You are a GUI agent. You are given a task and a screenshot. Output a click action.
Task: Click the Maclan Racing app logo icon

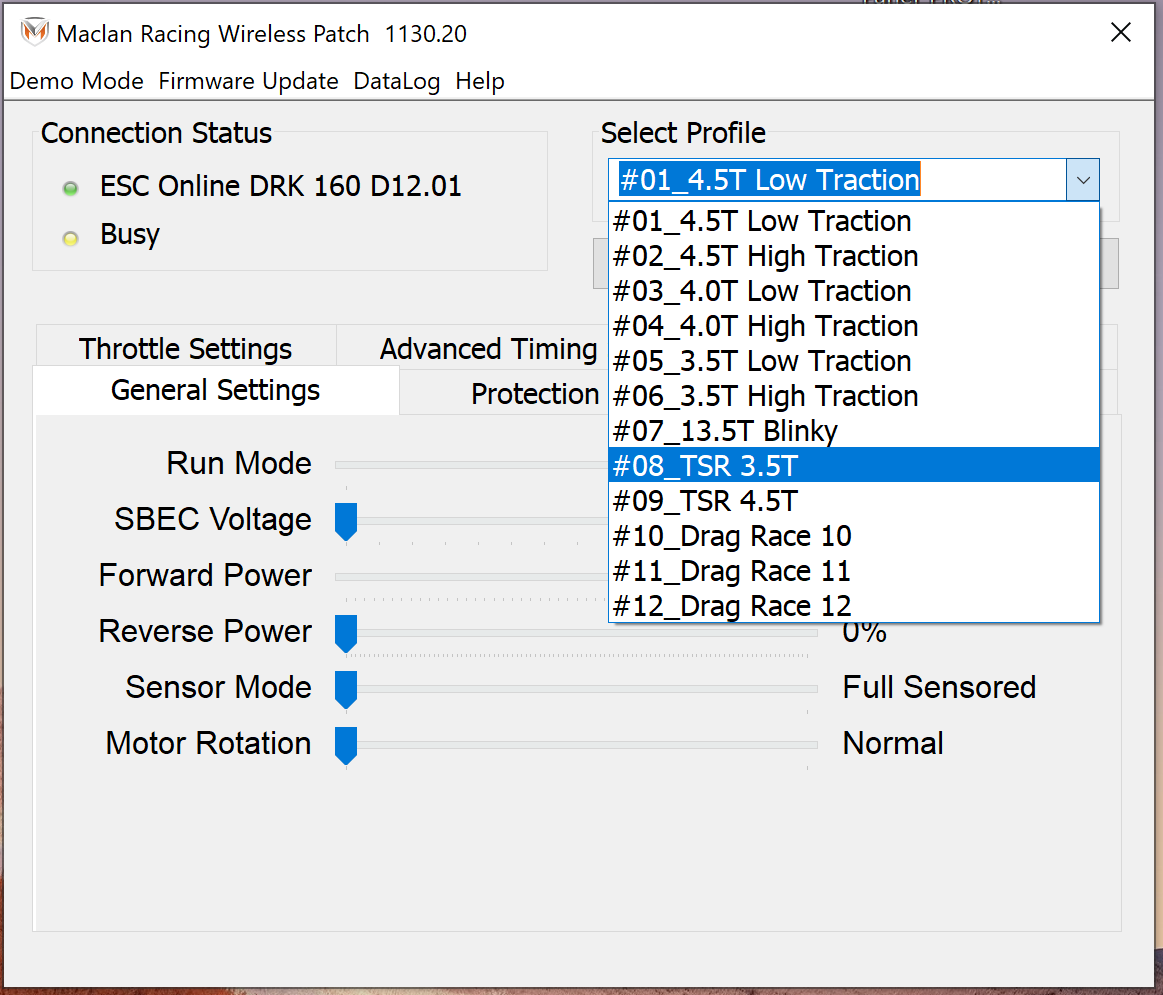point(34,33)
